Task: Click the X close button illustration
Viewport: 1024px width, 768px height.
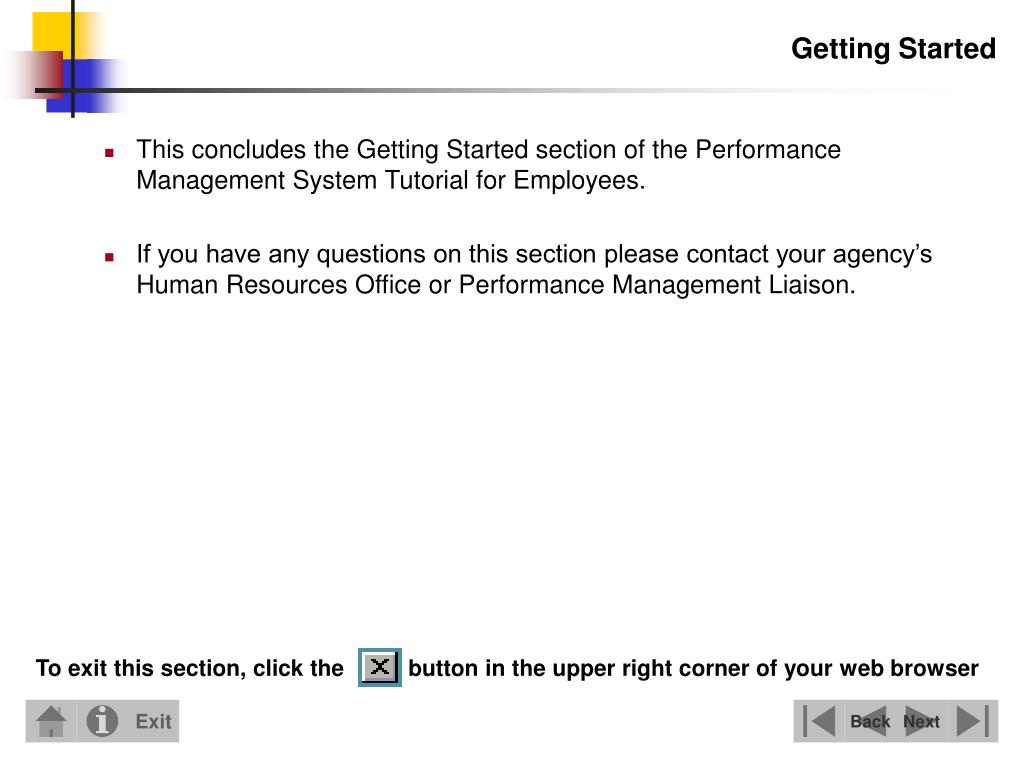Action: coord(379,667)
